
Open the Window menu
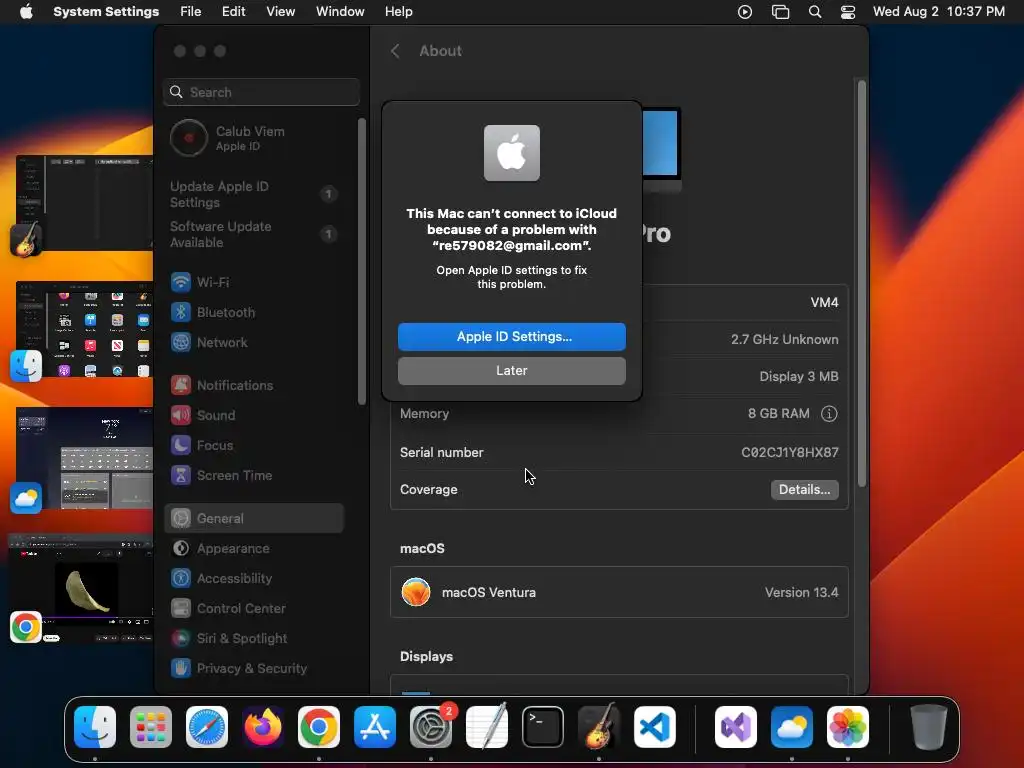tap(340, 12)
